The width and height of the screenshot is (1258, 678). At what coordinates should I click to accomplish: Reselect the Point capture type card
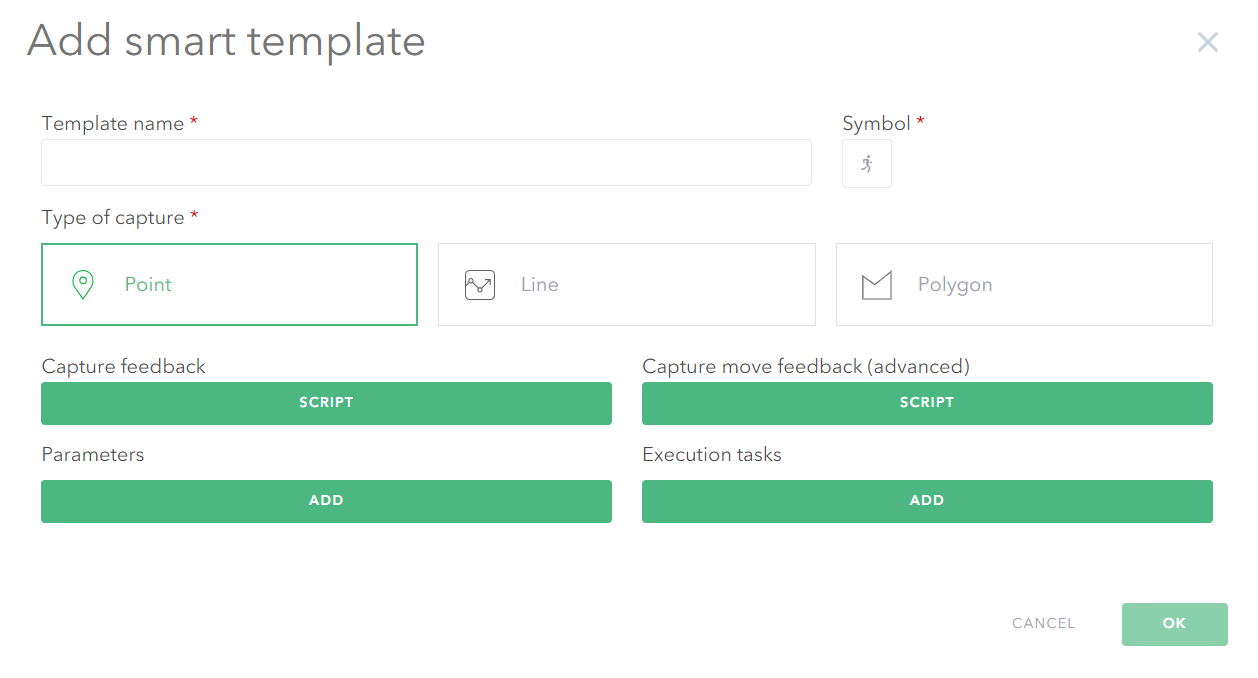point(229,284)
